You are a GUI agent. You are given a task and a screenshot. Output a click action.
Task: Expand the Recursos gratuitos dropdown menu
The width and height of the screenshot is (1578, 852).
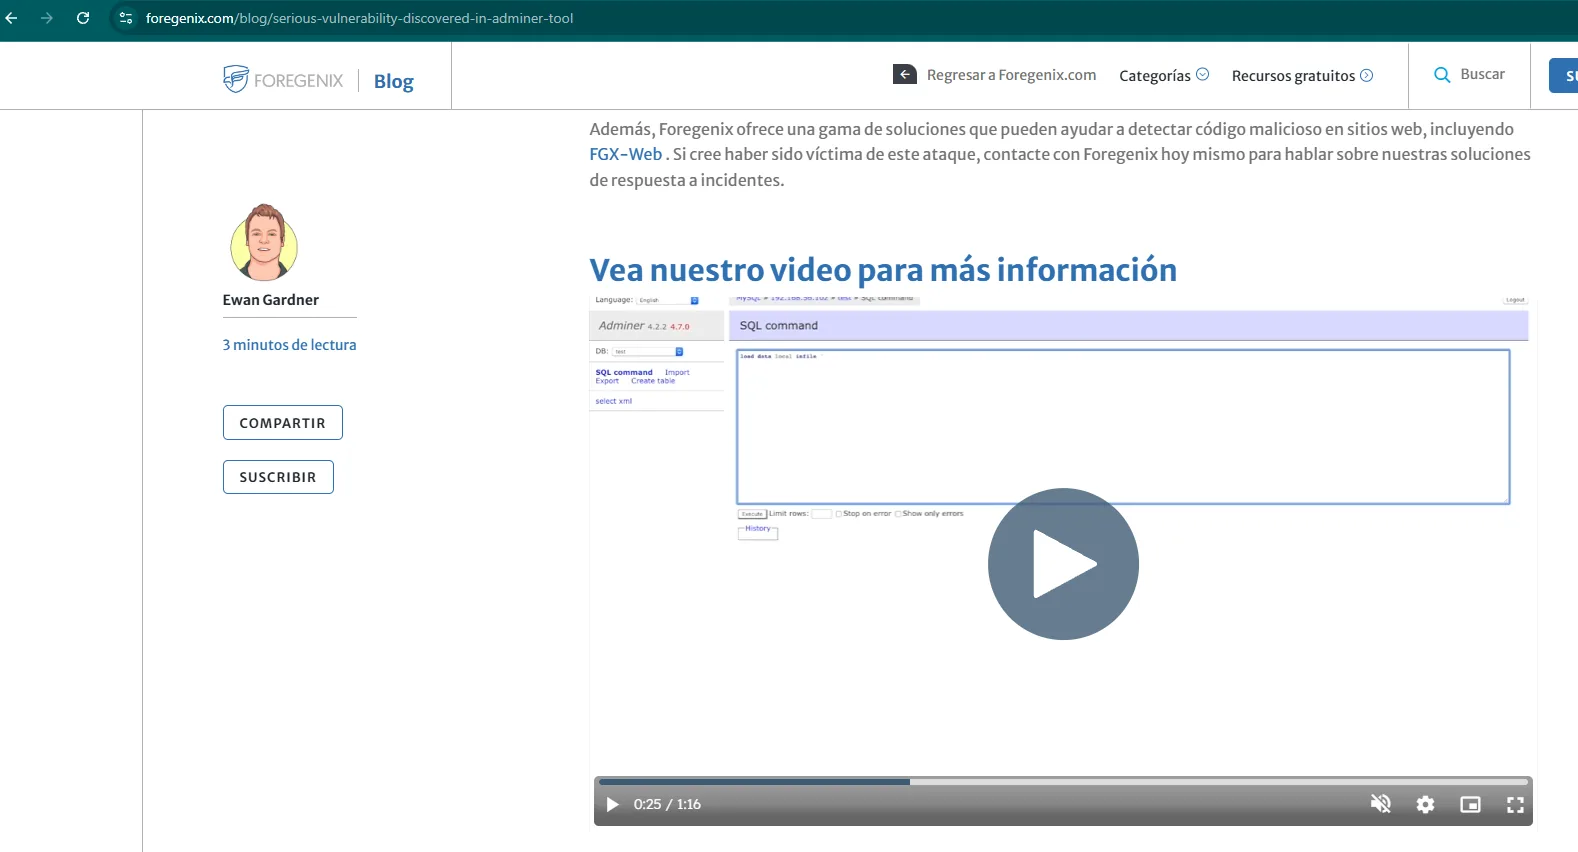(1302, 75)
